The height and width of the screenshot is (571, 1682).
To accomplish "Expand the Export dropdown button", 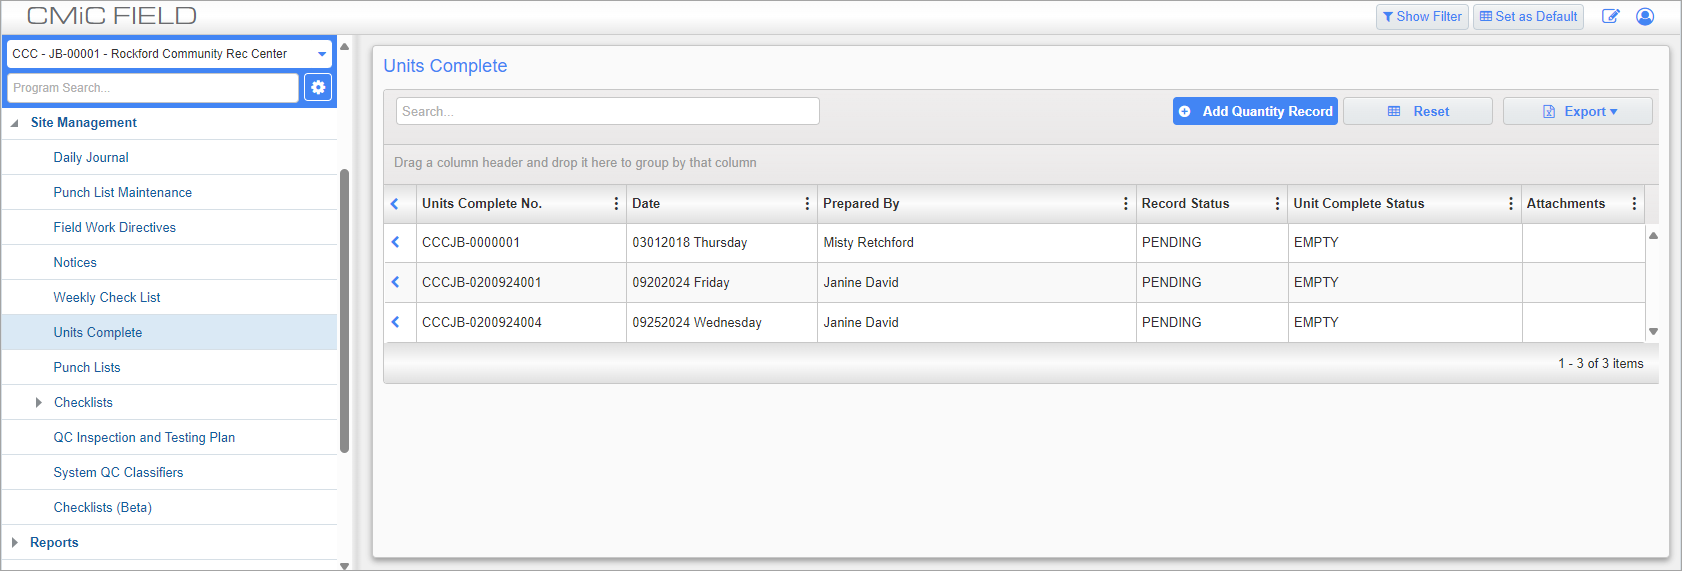I will pyautogui.click(x=1577, y=112).
